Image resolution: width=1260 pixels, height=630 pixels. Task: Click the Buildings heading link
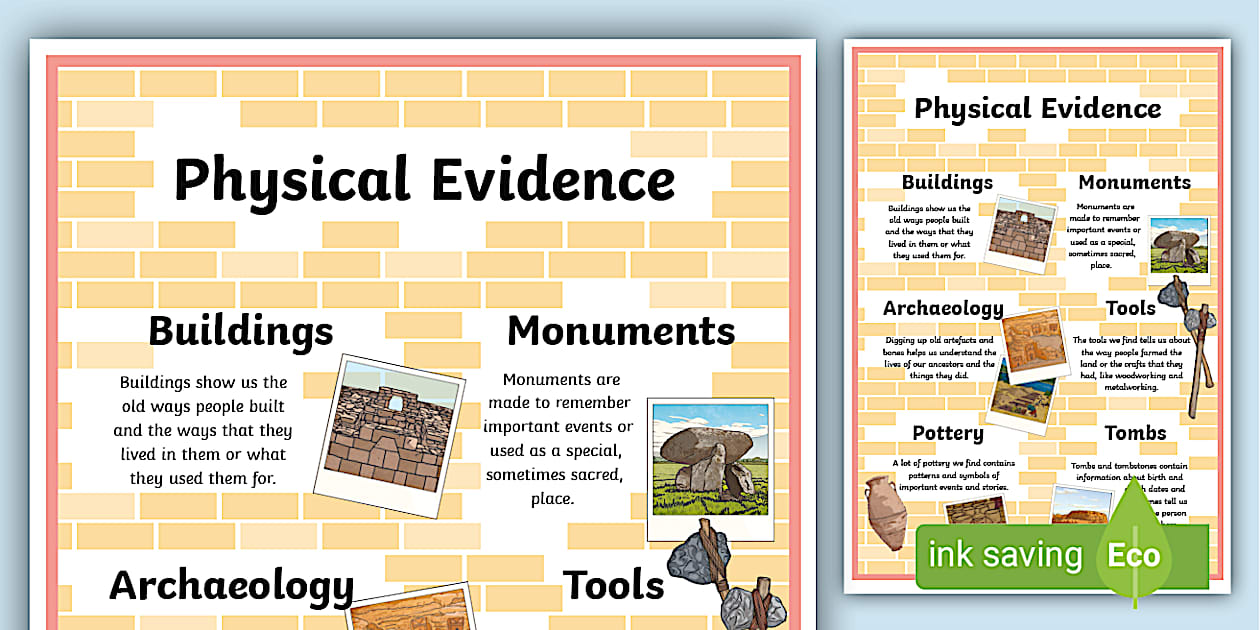[240, 330]
